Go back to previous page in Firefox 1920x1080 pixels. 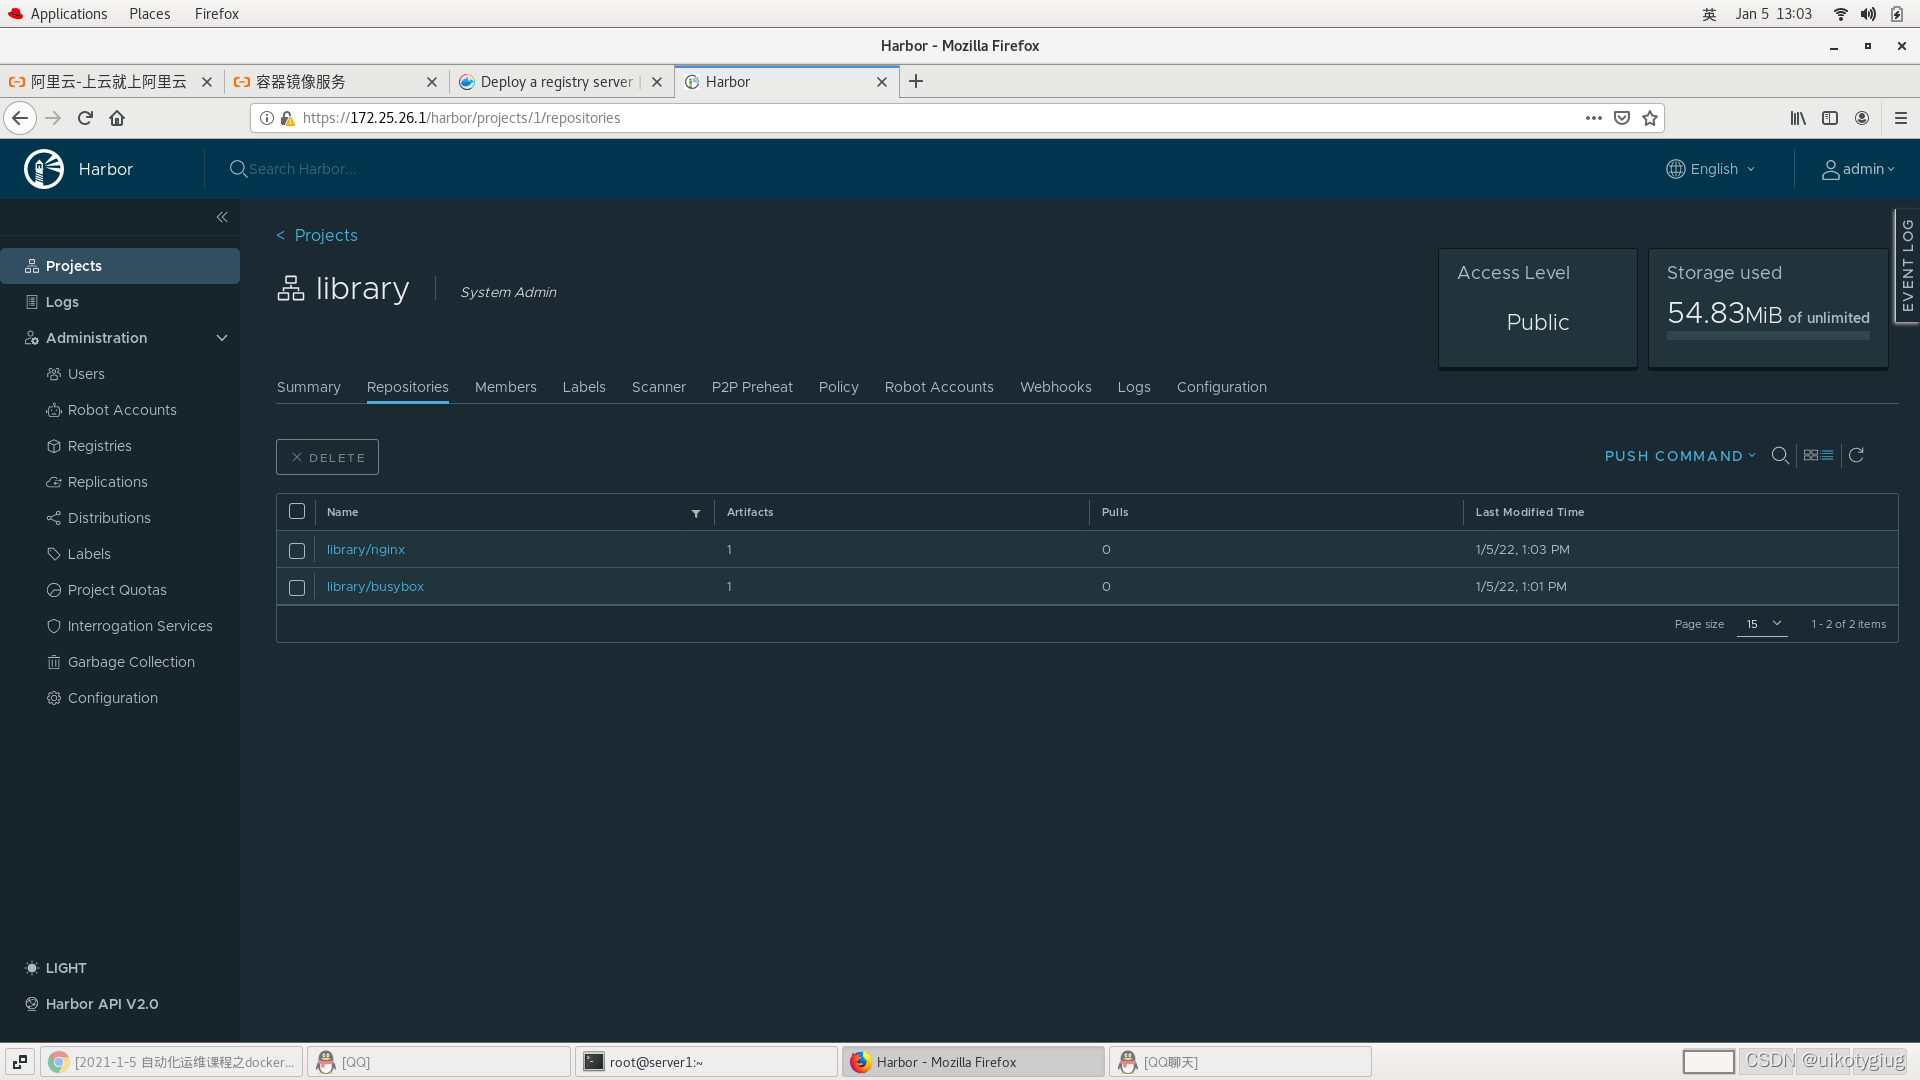pos(20,118)
